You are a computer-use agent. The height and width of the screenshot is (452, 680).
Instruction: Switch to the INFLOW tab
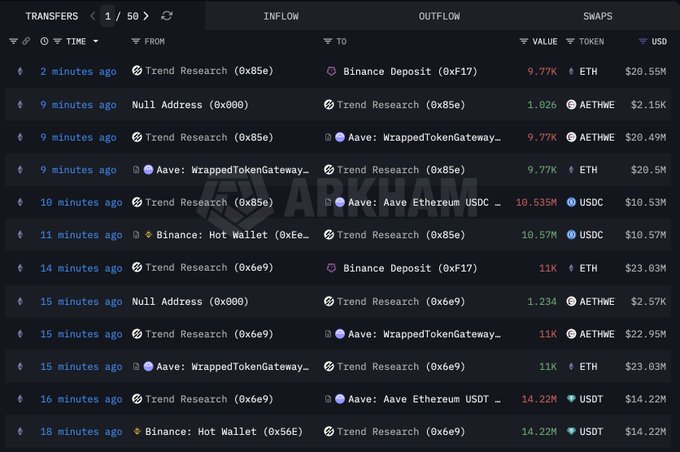click(280, 16)
